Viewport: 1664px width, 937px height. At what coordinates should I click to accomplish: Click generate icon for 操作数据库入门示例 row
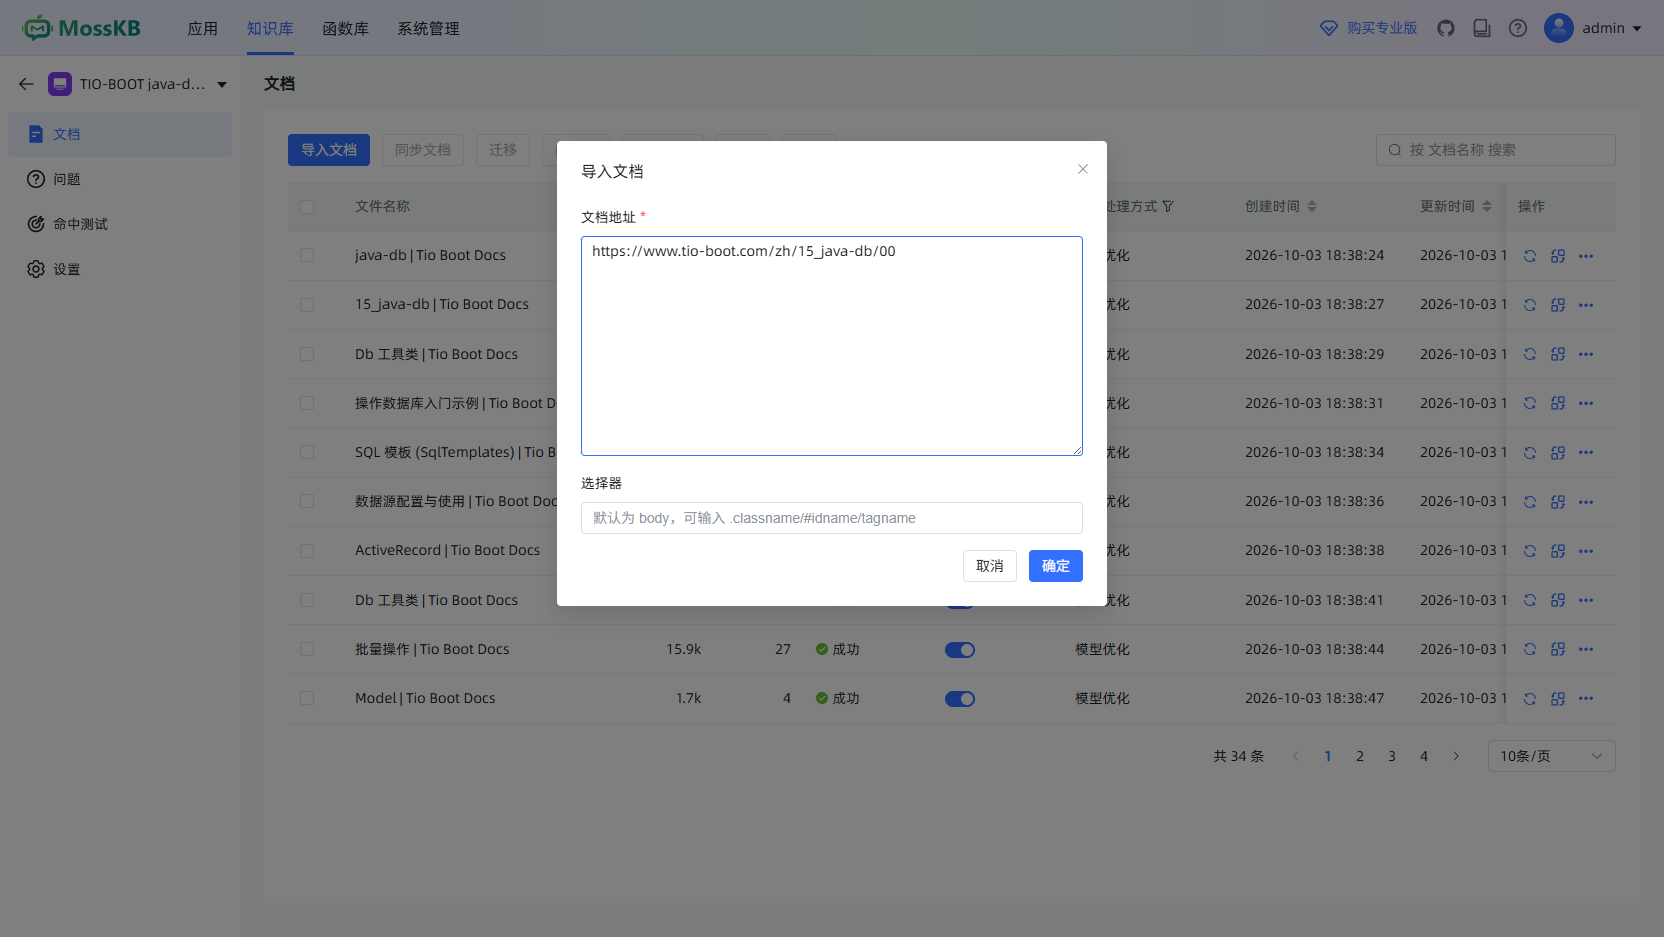[x=1558, y=404]
